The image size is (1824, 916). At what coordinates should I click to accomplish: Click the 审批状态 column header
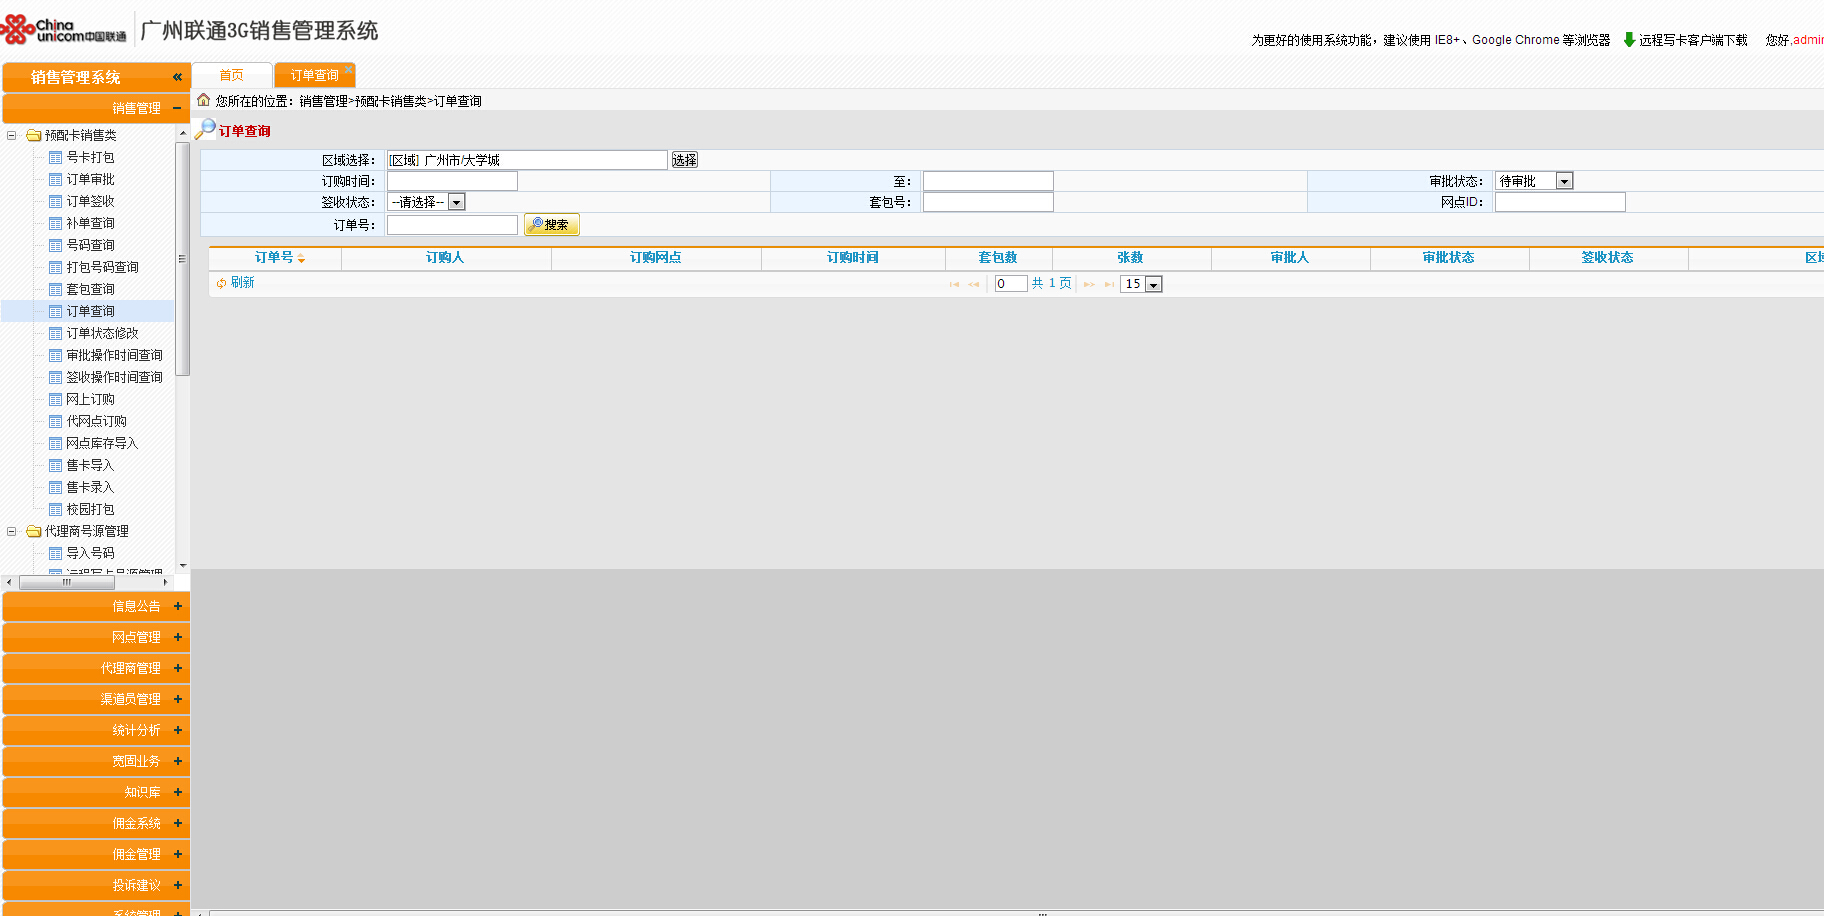coord(1449,258)
